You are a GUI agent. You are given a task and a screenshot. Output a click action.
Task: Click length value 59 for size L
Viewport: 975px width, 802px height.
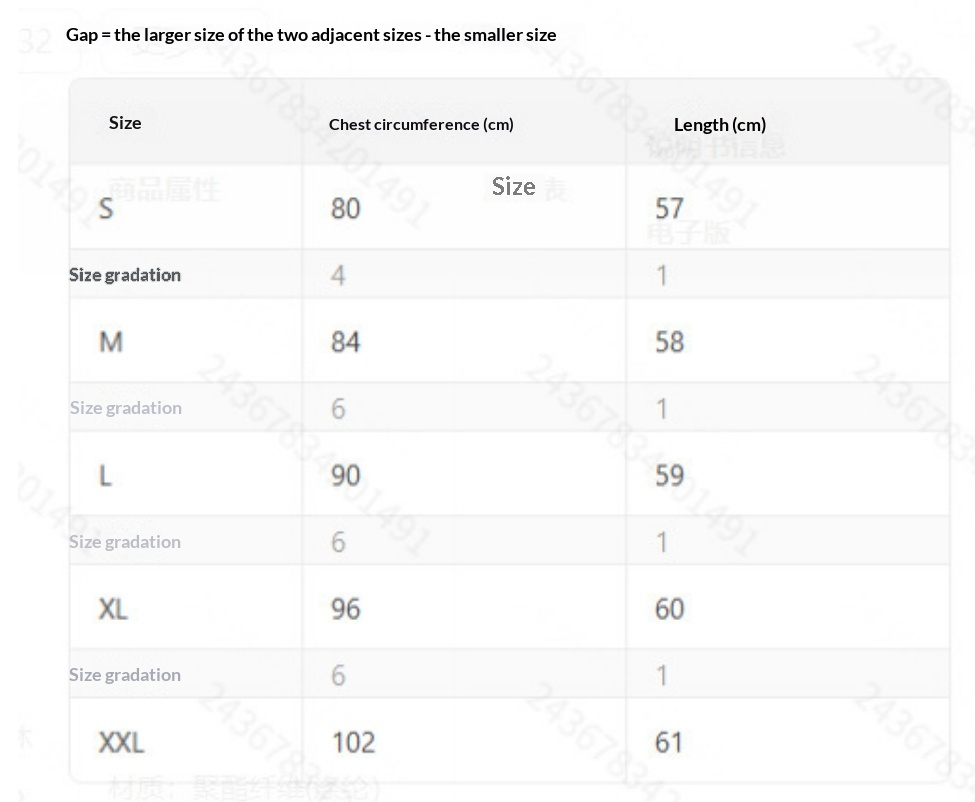[669, 475]
